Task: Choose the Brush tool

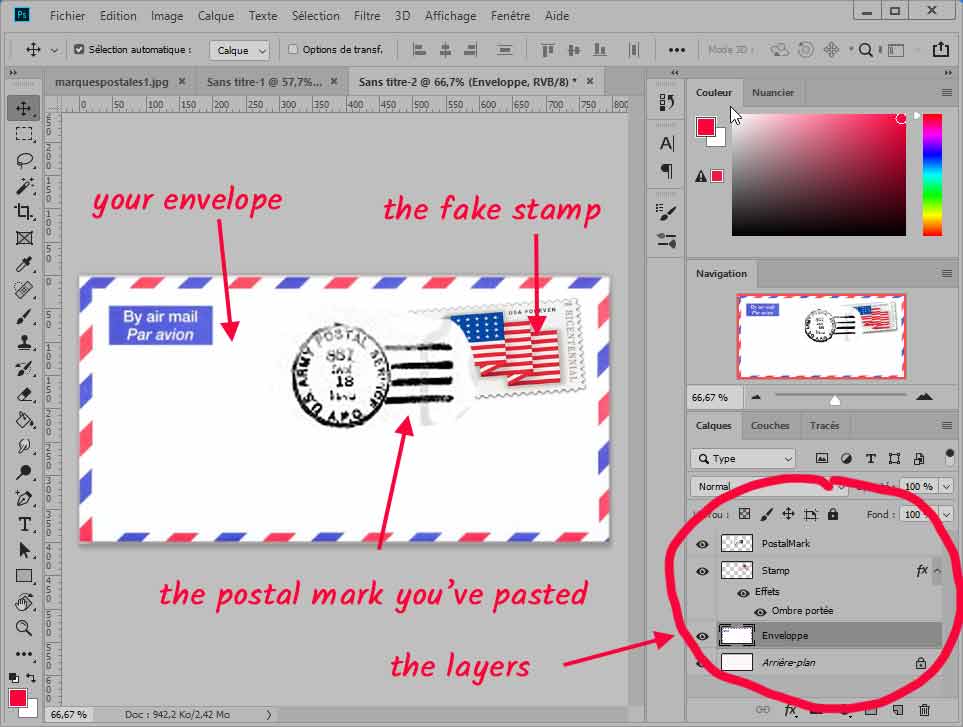Action: click(23, 316)
